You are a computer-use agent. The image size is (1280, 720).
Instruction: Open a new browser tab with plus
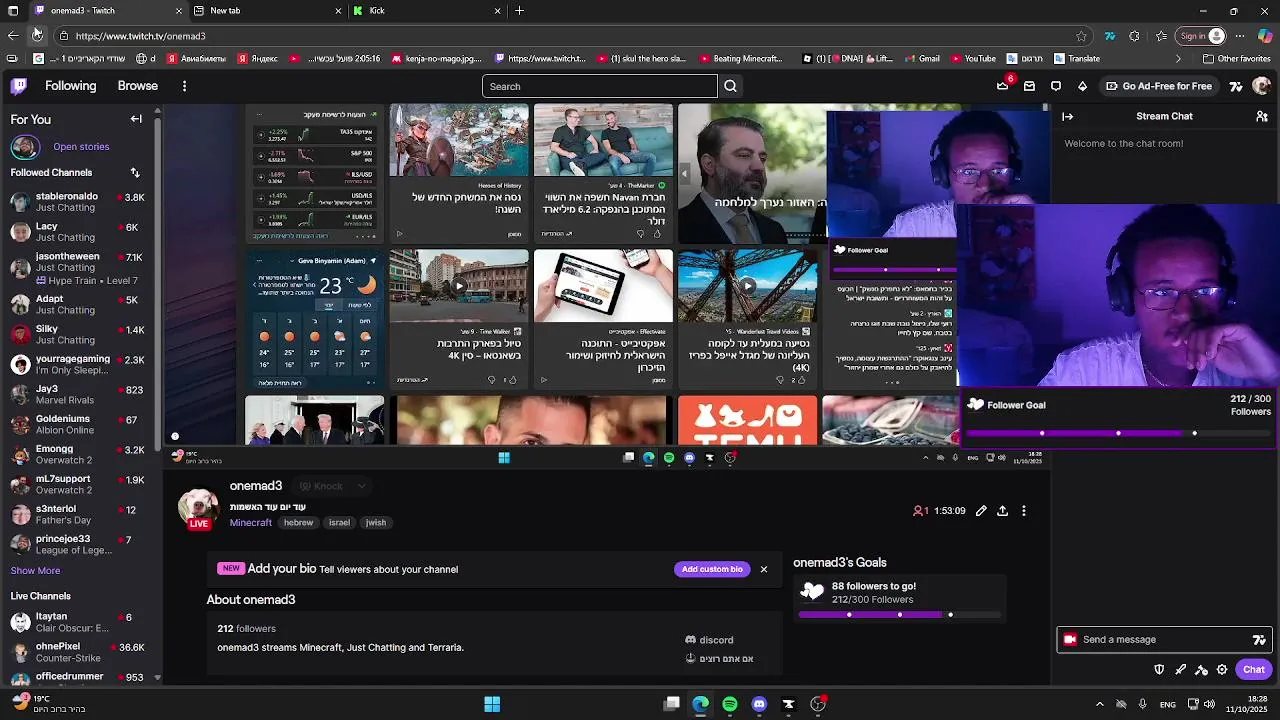(519, 11)
